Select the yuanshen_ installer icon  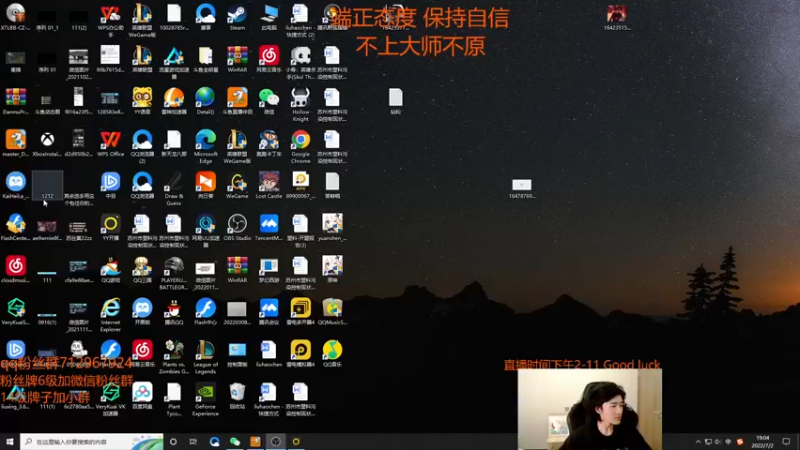pyautogui.click(x=332, y=227)
